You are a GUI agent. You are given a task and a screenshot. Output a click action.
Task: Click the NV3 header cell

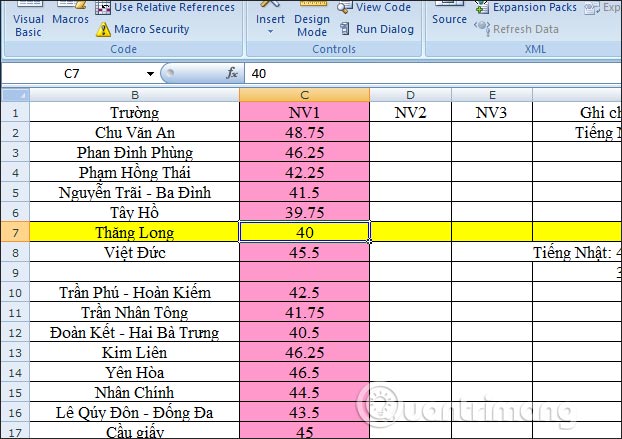[x=492, y=112]
